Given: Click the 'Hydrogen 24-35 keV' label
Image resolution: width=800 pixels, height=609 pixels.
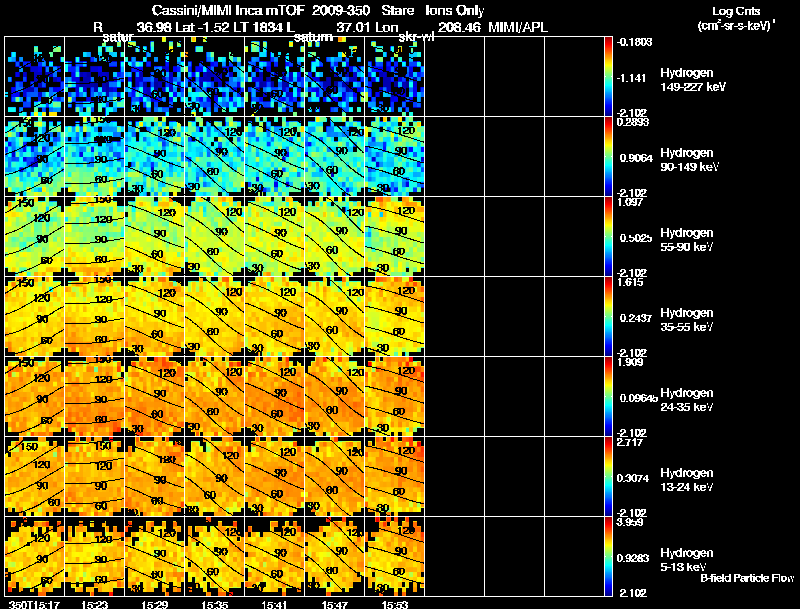Looking at the screenshot, I should pos(687,400).
